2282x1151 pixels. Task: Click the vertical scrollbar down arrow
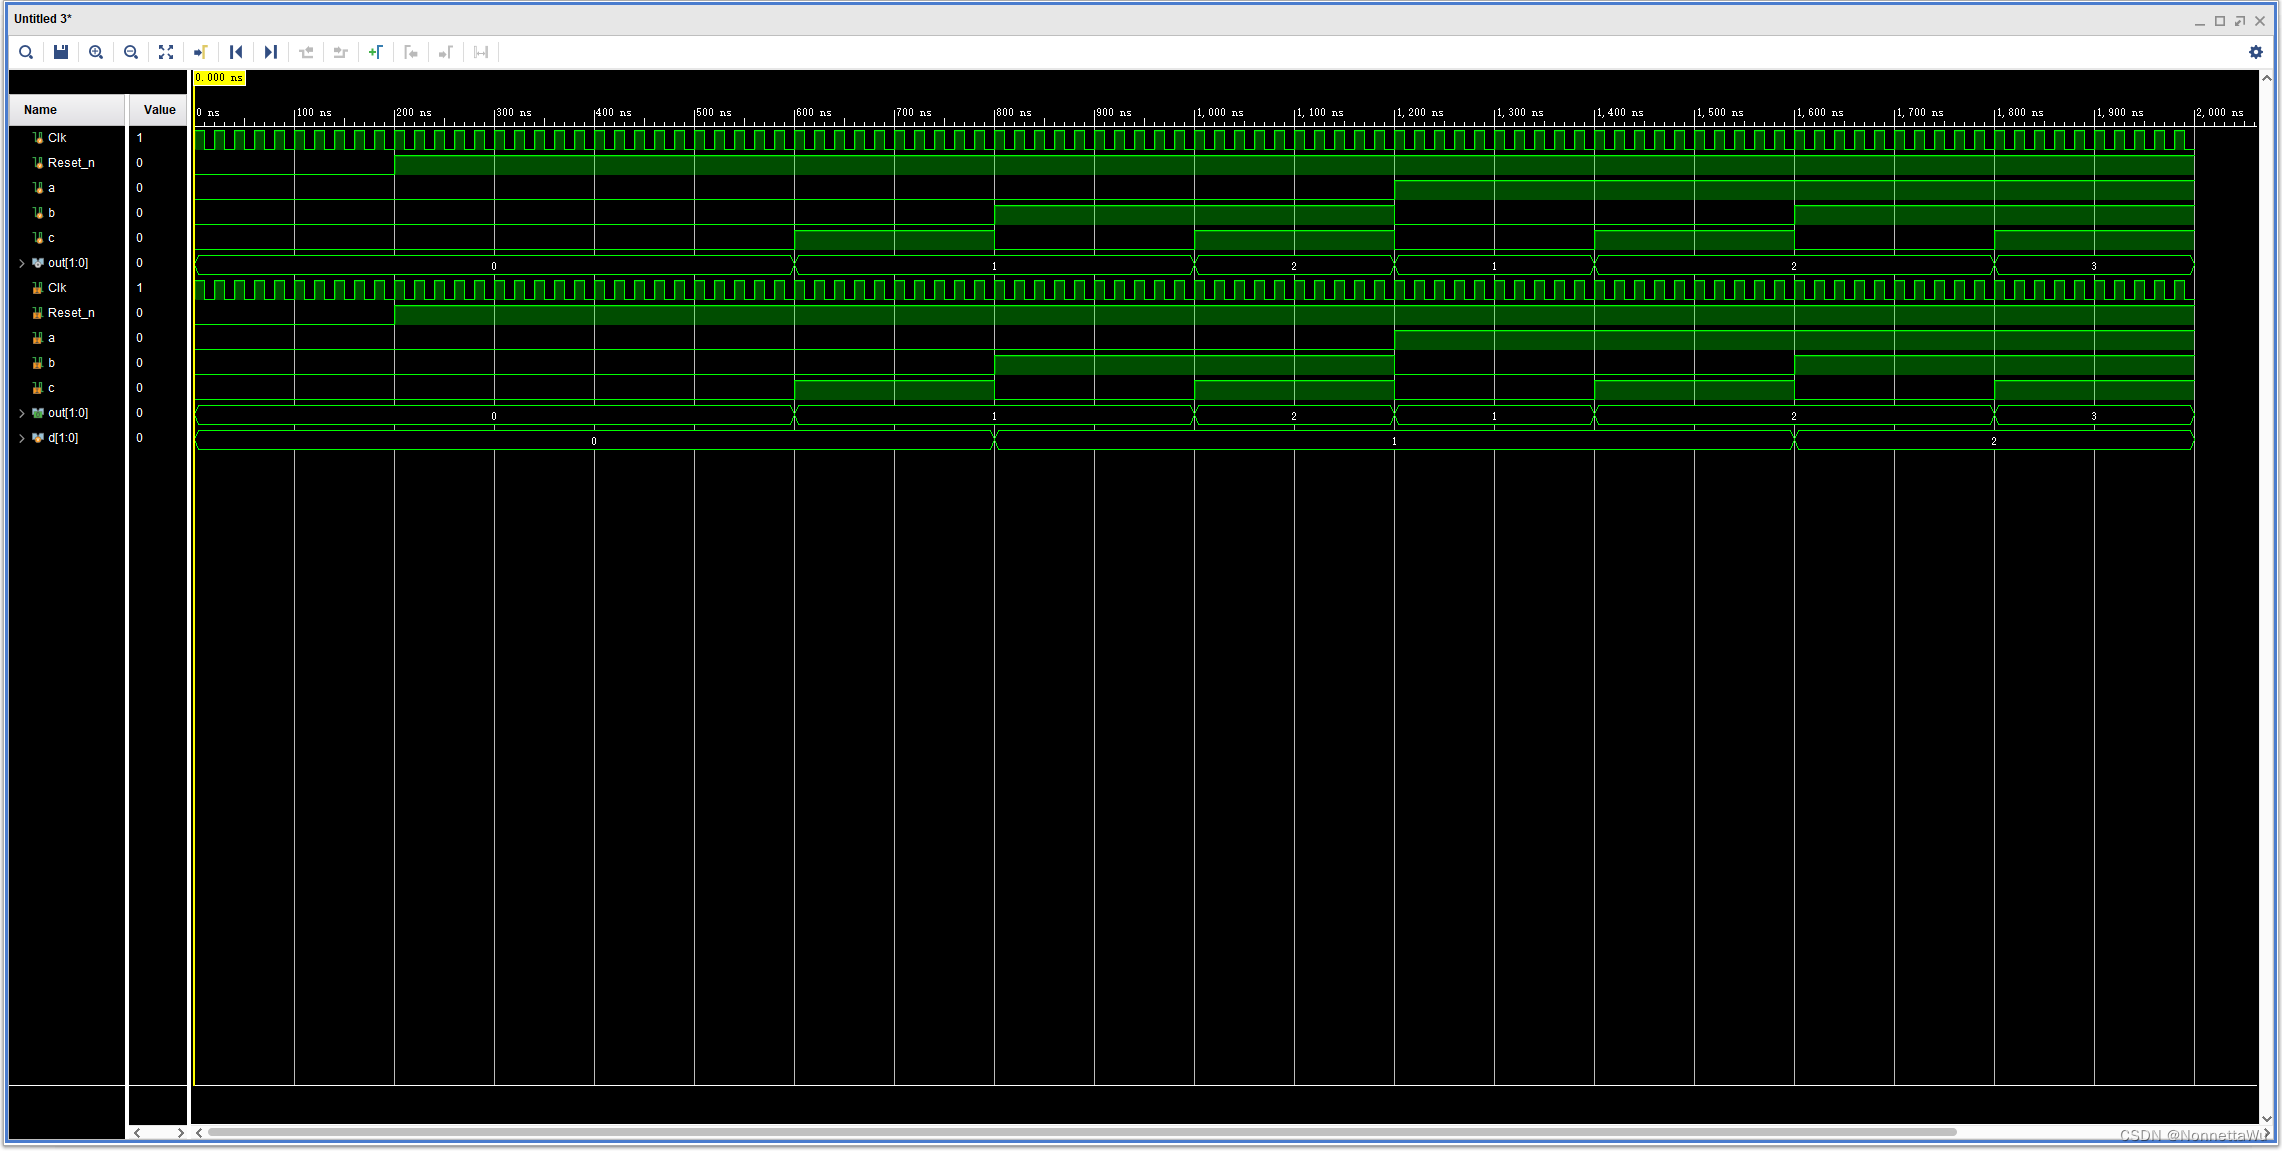(x=2267, y=1119)
